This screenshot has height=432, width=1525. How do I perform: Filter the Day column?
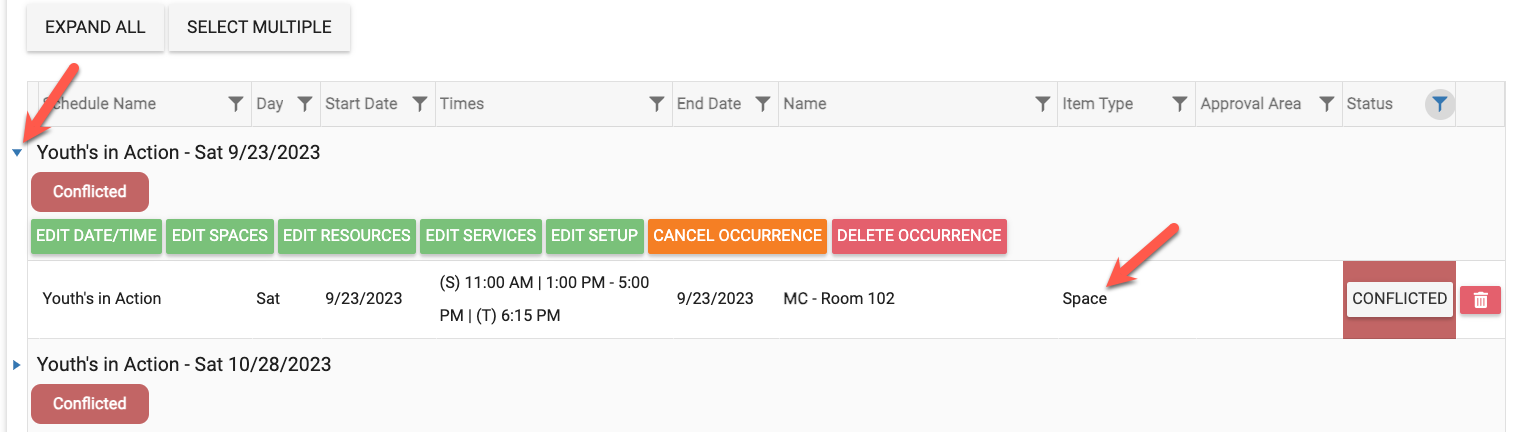pyautogui.click(x=305, y=104)
